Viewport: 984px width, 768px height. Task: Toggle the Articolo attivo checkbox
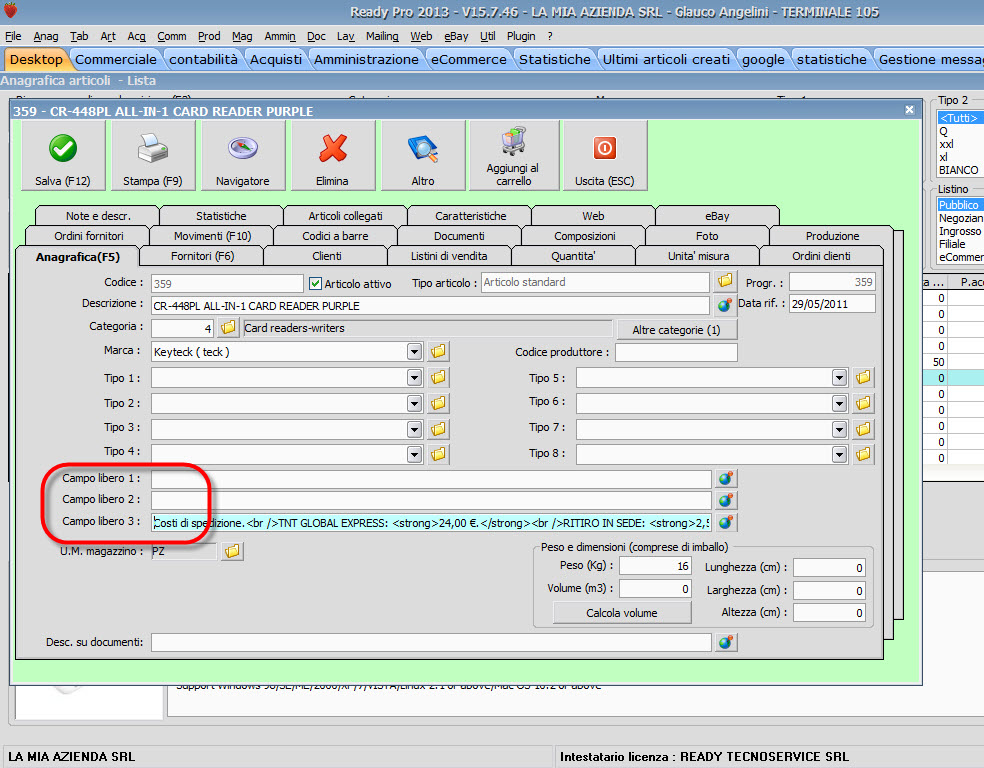pyautogui.click(x=315, y=284)
